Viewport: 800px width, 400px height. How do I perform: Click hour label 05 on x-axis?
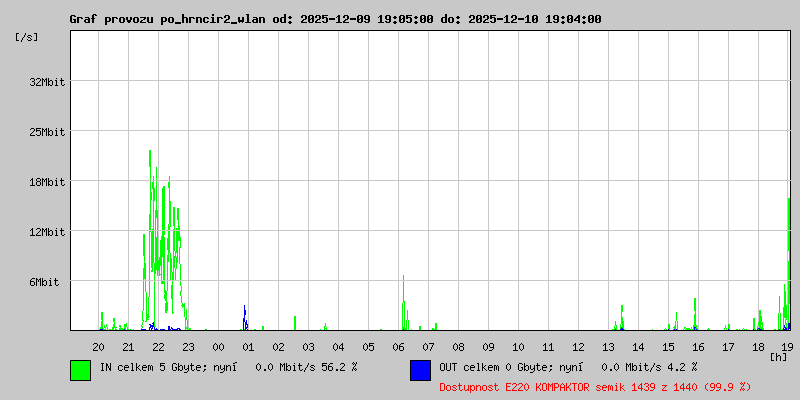[x=368, y=347]
